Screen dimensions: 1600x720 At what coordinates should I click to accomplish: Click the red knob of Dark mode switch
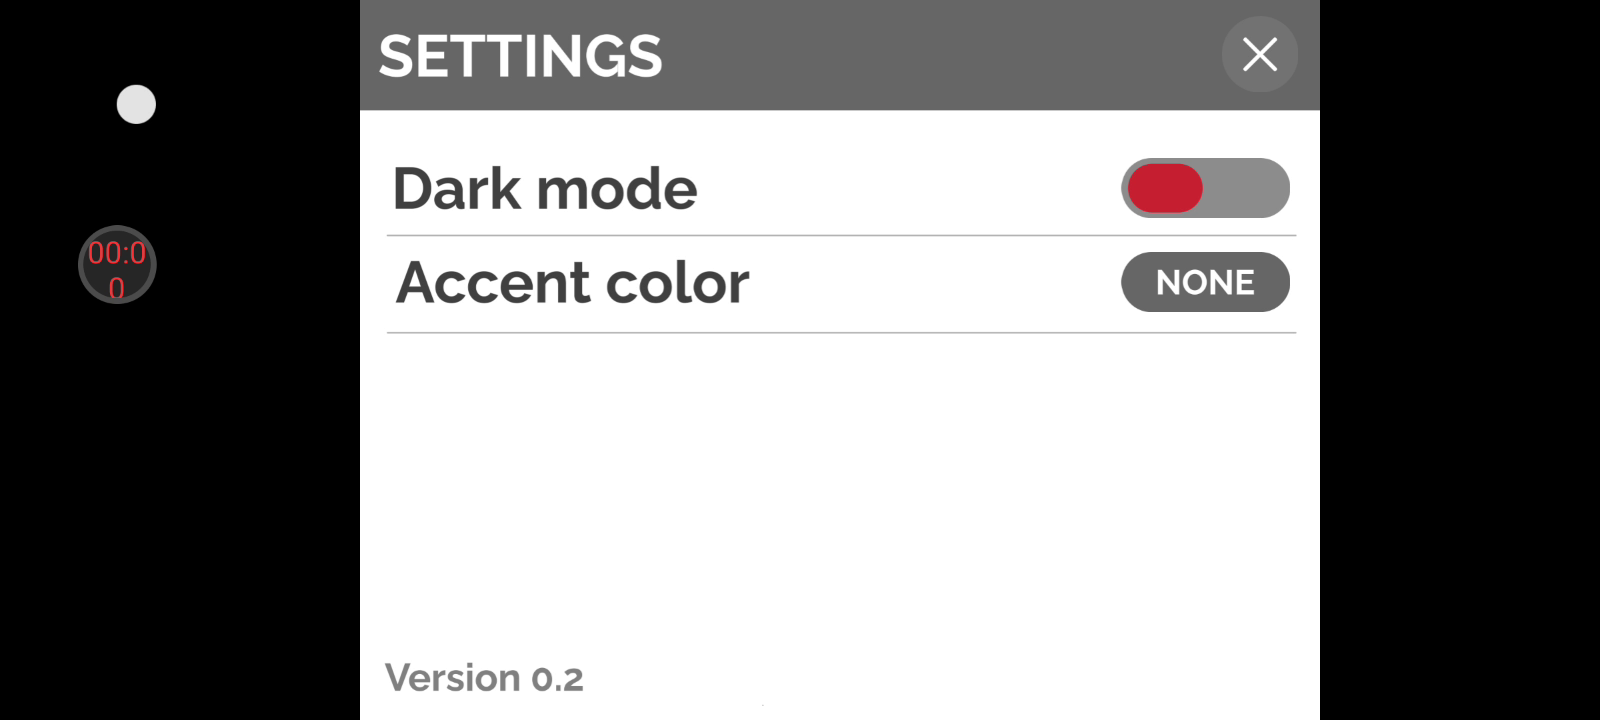pos(1165,188)
